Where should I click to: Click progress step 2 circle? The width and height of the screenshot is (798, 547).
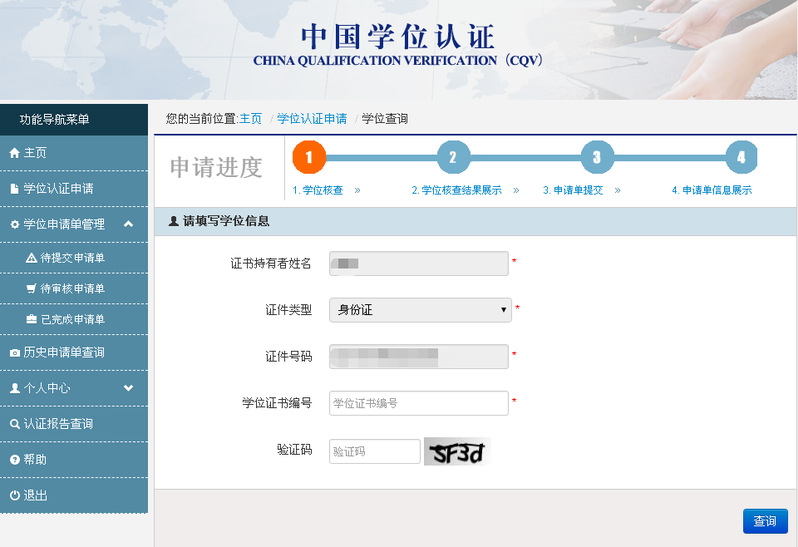[x=452, y=157]
